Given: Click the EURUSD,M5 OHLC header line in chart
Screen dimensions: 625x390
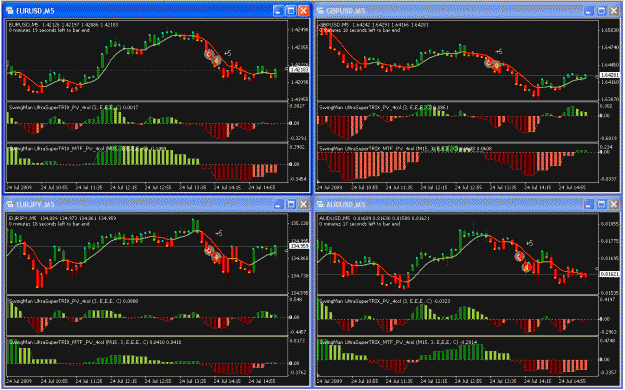Looking at the screenshot, I should tap(63, 25).
